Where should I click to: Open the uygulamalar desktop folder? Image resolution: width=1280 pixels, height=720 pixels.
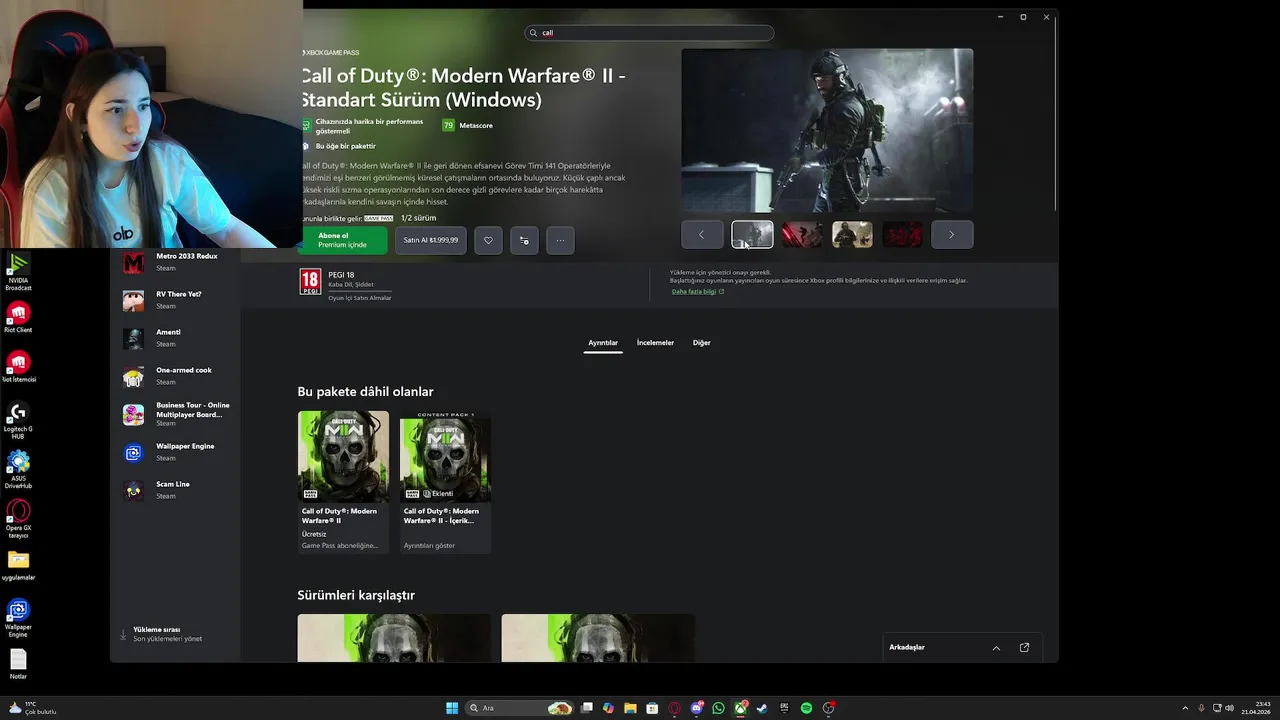pyautogui.click(x=18, y=565)
